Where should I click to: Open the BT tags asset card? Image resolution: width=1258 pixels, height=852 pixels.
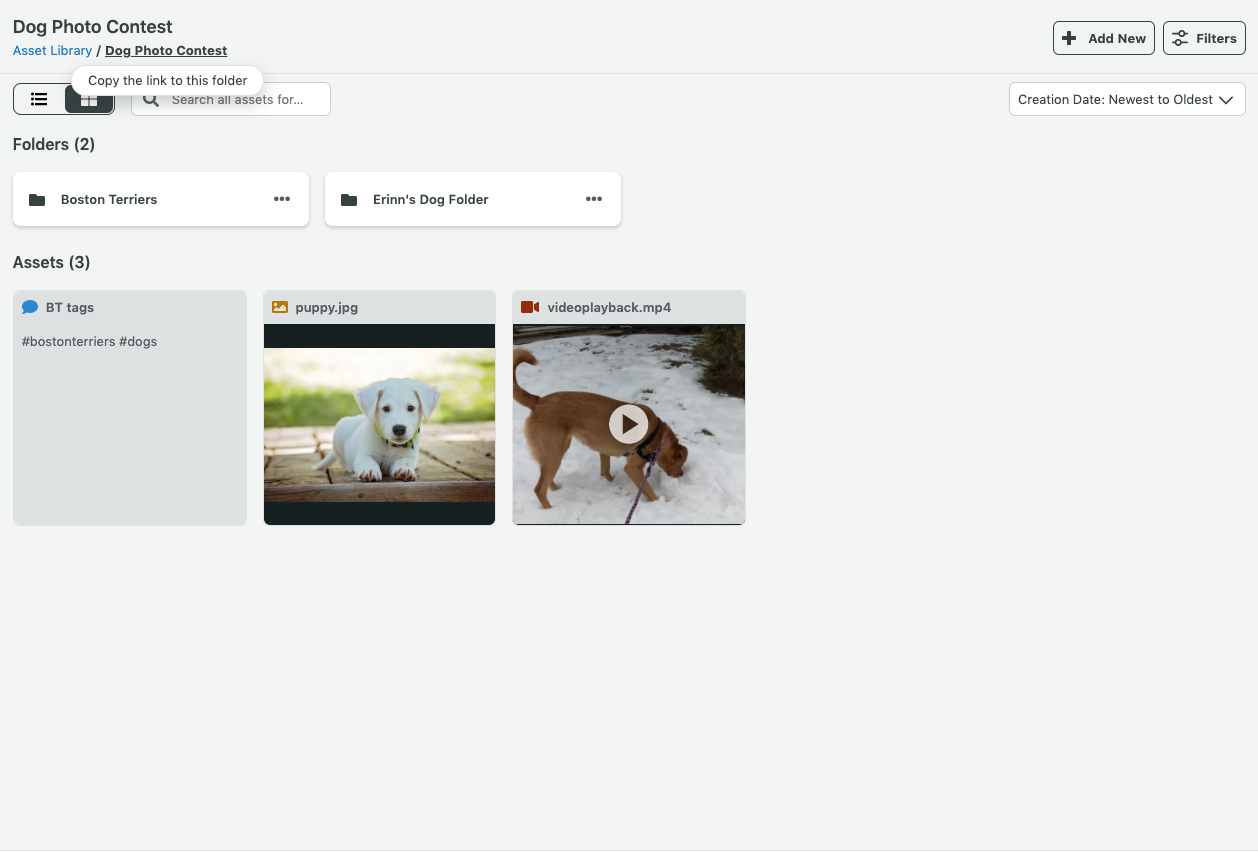pyautogui.click(x=130, y=408)
